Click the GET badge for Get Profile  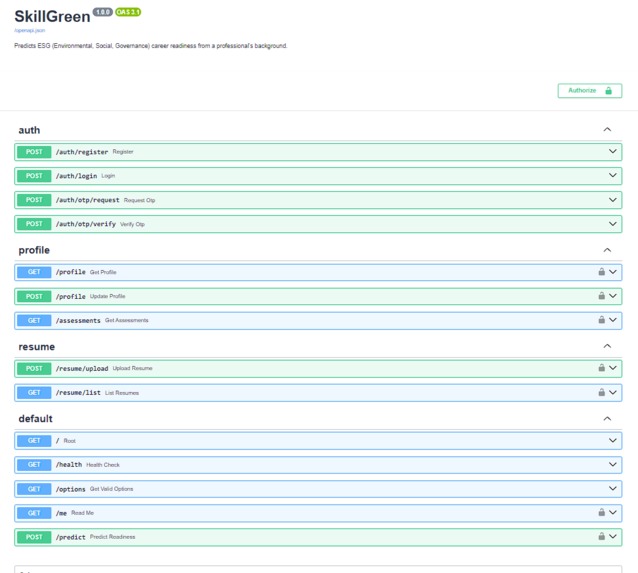34,272
